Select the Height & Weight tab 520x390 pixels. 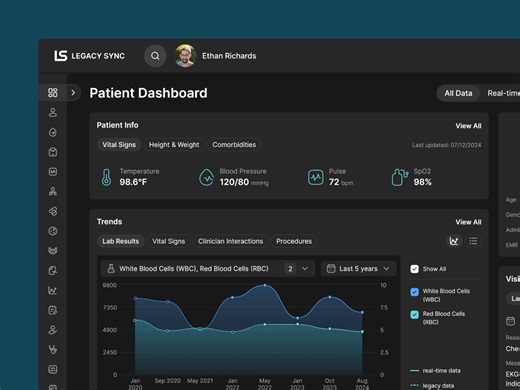174,145
